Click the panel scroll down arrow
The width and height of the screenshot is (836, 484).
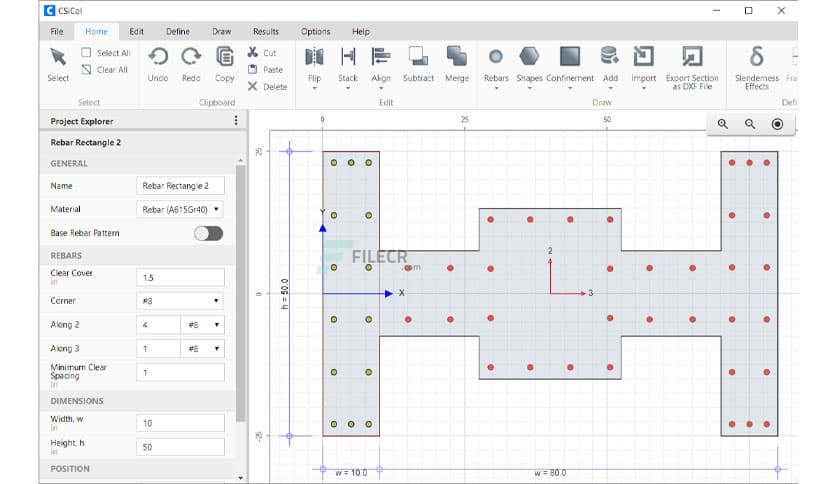coord(240,478)
